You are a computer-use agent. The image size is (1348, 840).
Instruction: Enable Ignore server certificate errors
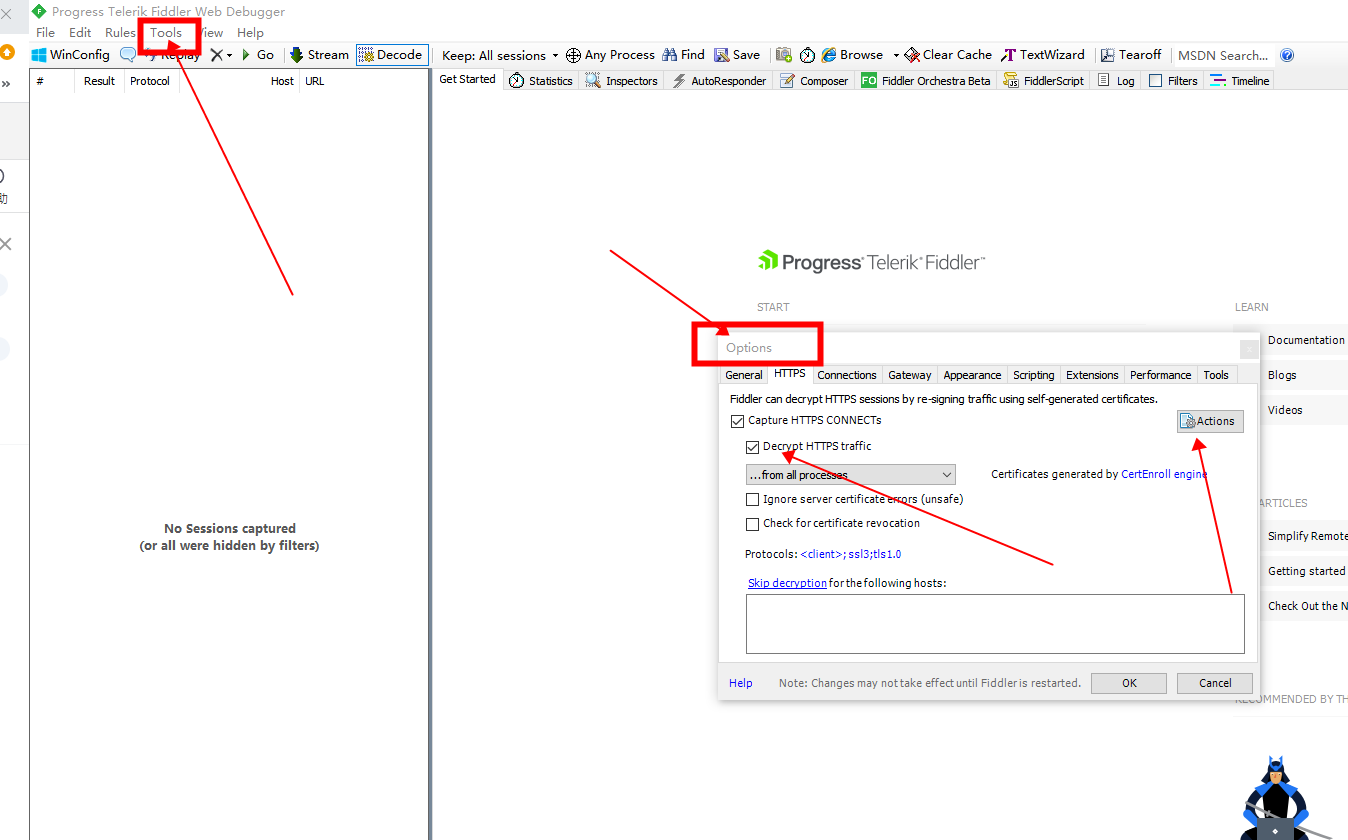(x=753, y=499)
